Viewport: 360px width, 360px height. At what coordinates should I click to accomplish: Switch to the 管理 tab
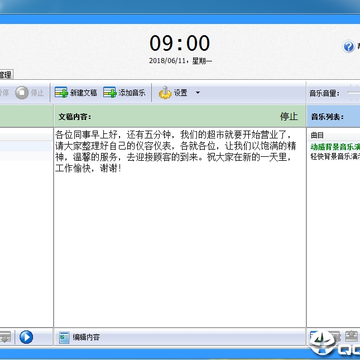[6, 75]
